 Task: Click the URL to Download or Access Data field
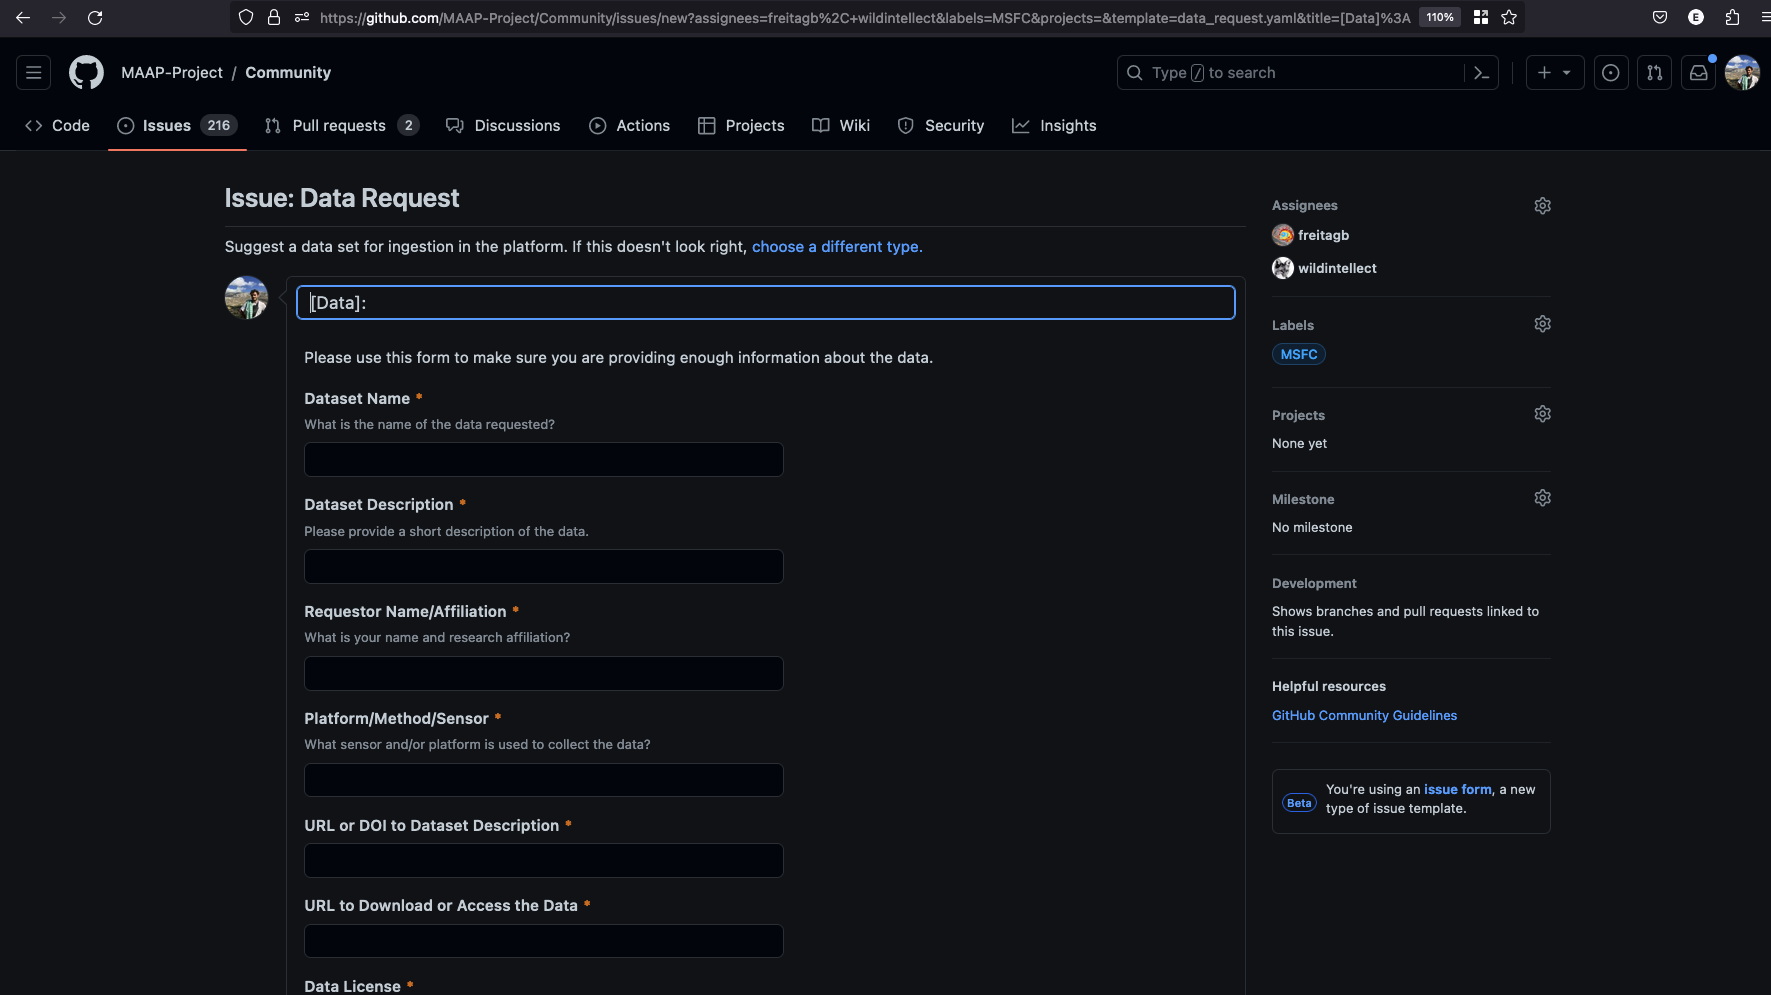544,942
